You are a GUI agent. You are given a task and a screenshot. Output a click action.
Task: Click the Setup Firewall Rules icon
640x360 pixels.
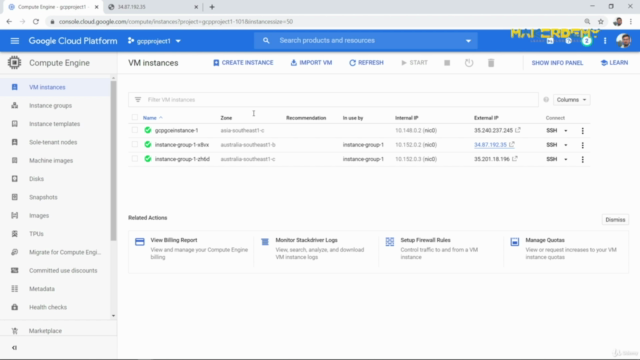pos(390,242)
